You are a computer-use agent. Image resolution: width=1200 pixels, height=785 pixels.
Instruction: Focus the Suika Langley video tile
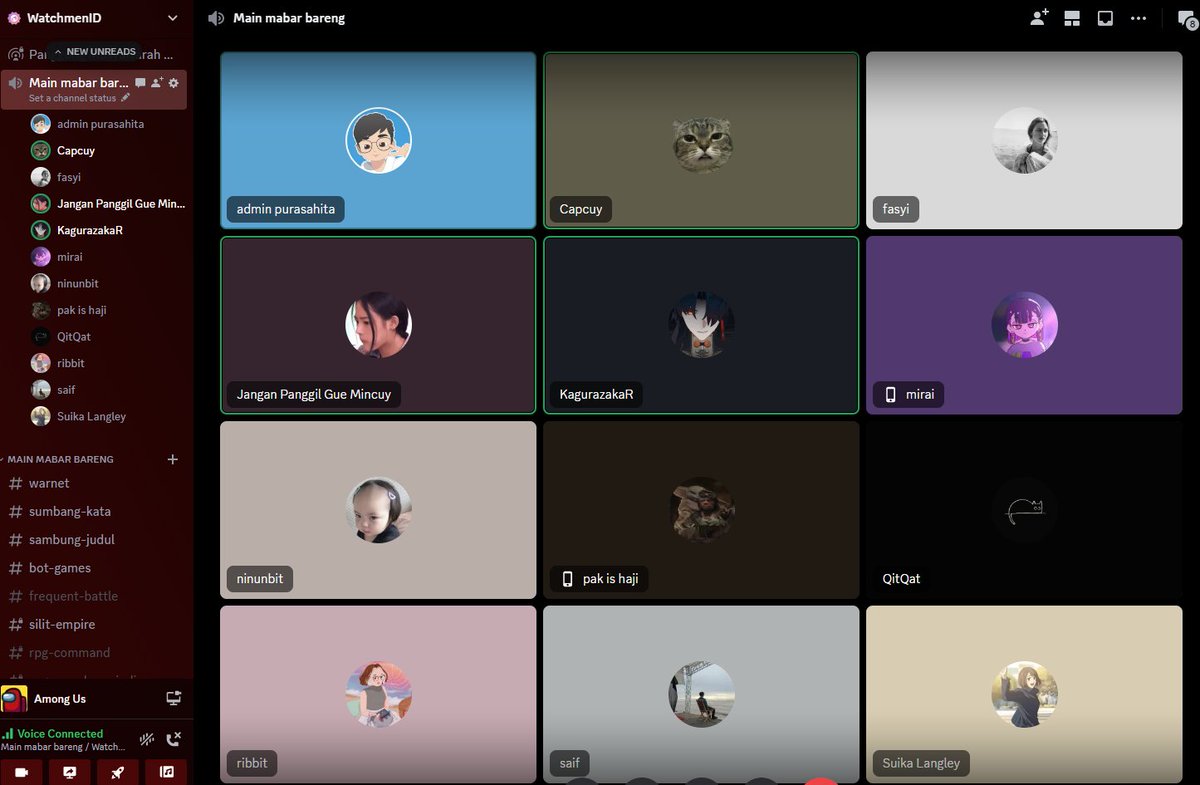[1024, 694]
